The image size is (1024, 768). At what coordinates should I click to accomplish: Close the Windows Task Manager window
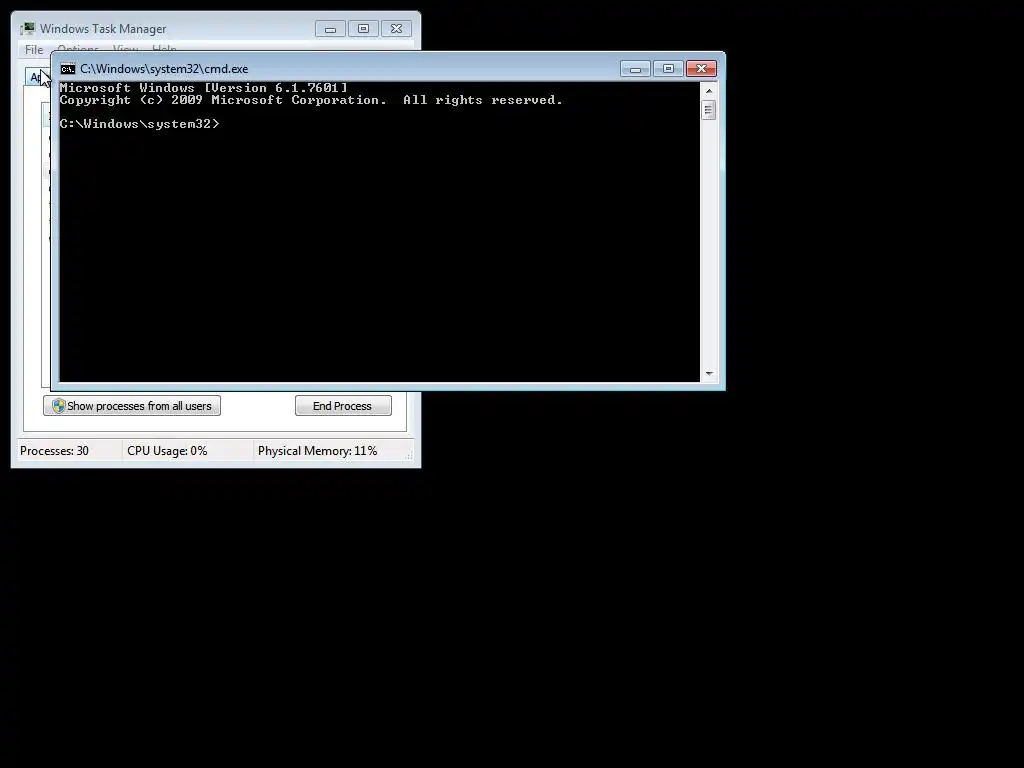tap(396, 29)
